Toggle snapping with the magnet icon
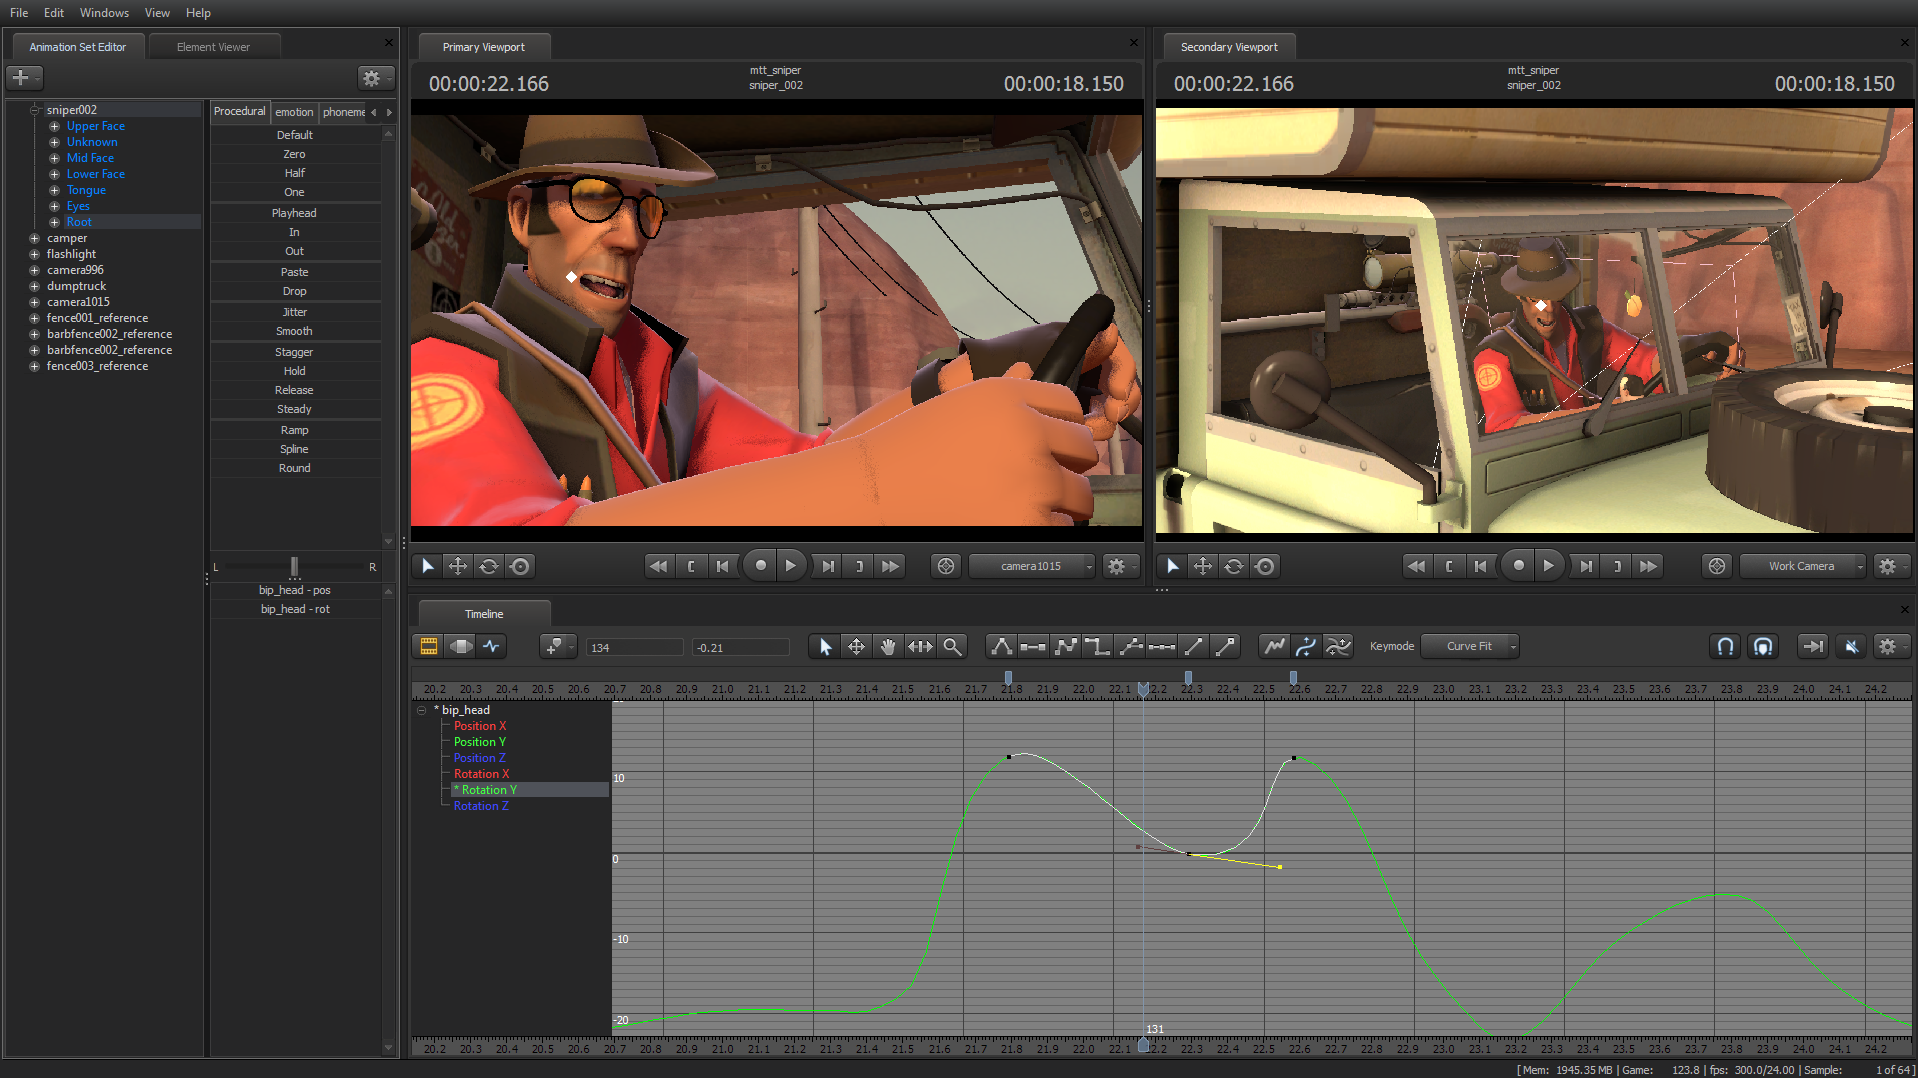Screen dimensions: 1918x1078 (1724, 646)
